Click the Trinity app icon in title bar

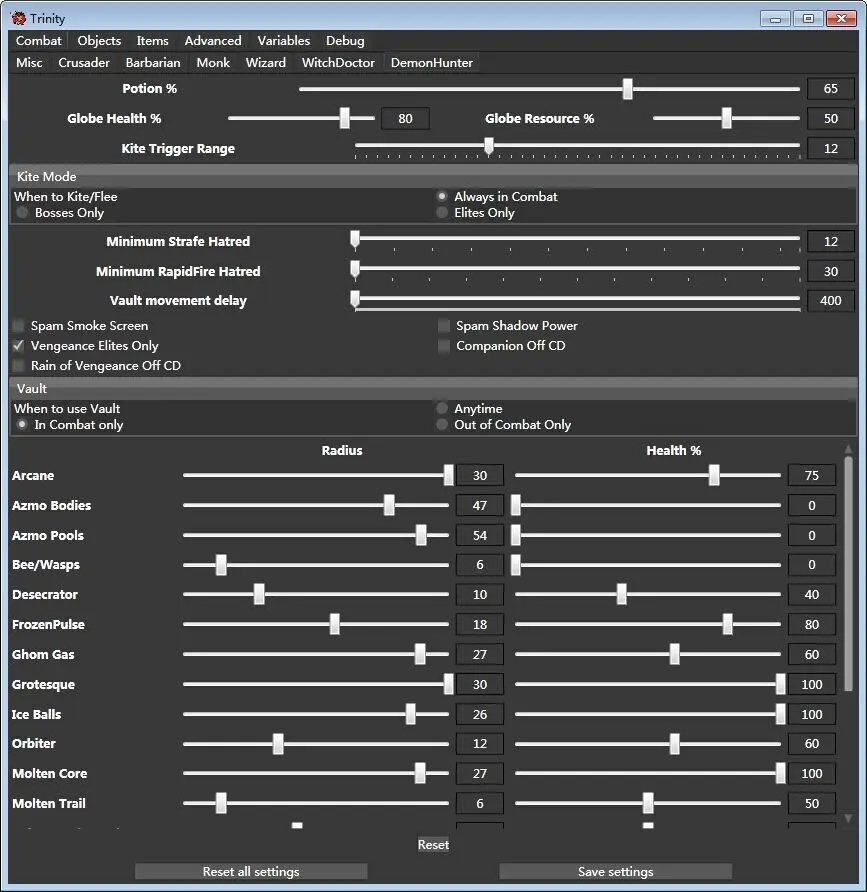(x=18, y=18)
